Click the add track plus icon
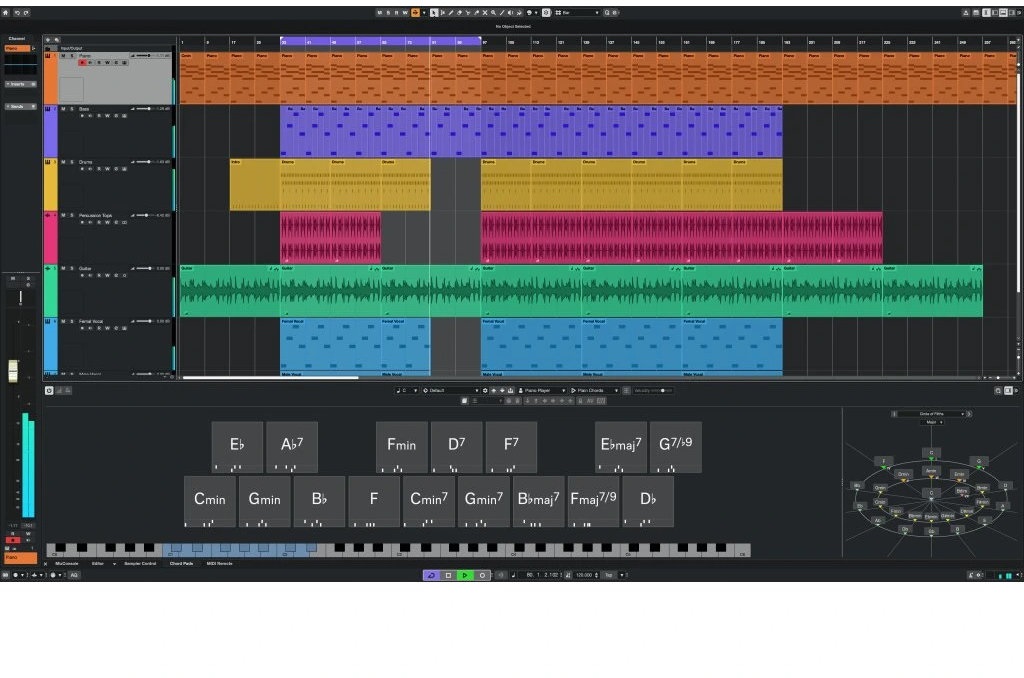 tap(48, 40)
